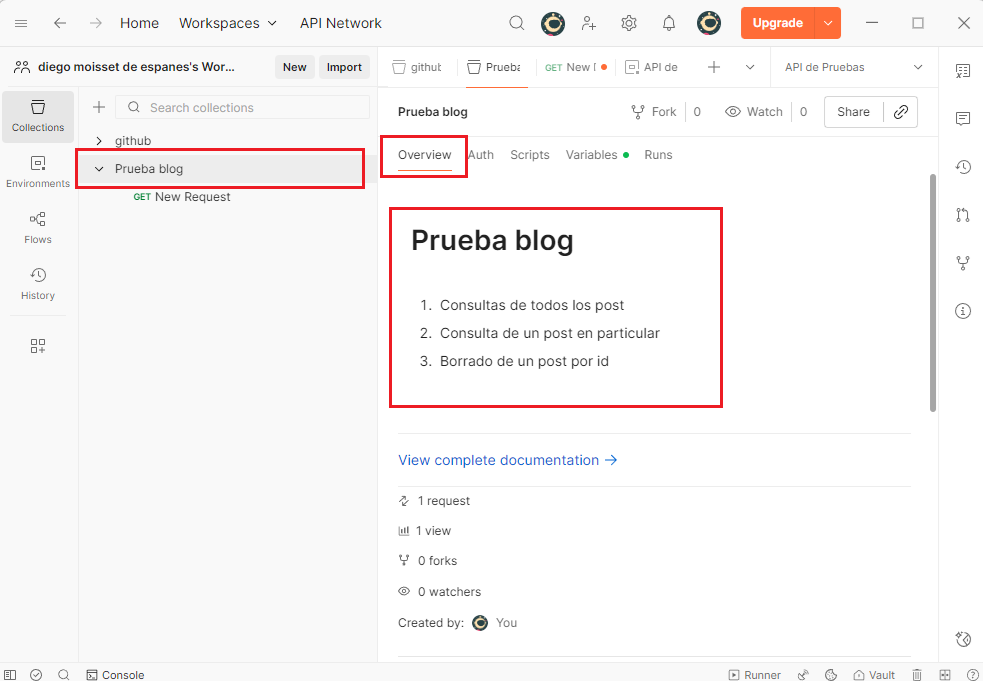
Task: Open the settings gear icon
Action: (x=628, y=23)
